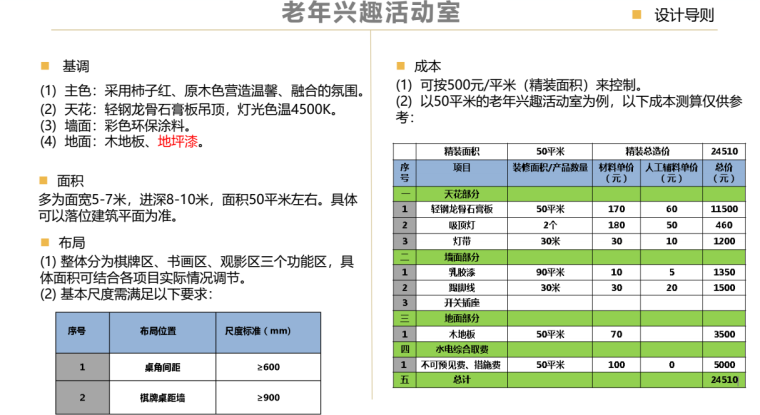This screenshot has width=760, height=415.
Task: Click the 棋牌桌距墙 table cell
Action: click(x=158, y=398)
